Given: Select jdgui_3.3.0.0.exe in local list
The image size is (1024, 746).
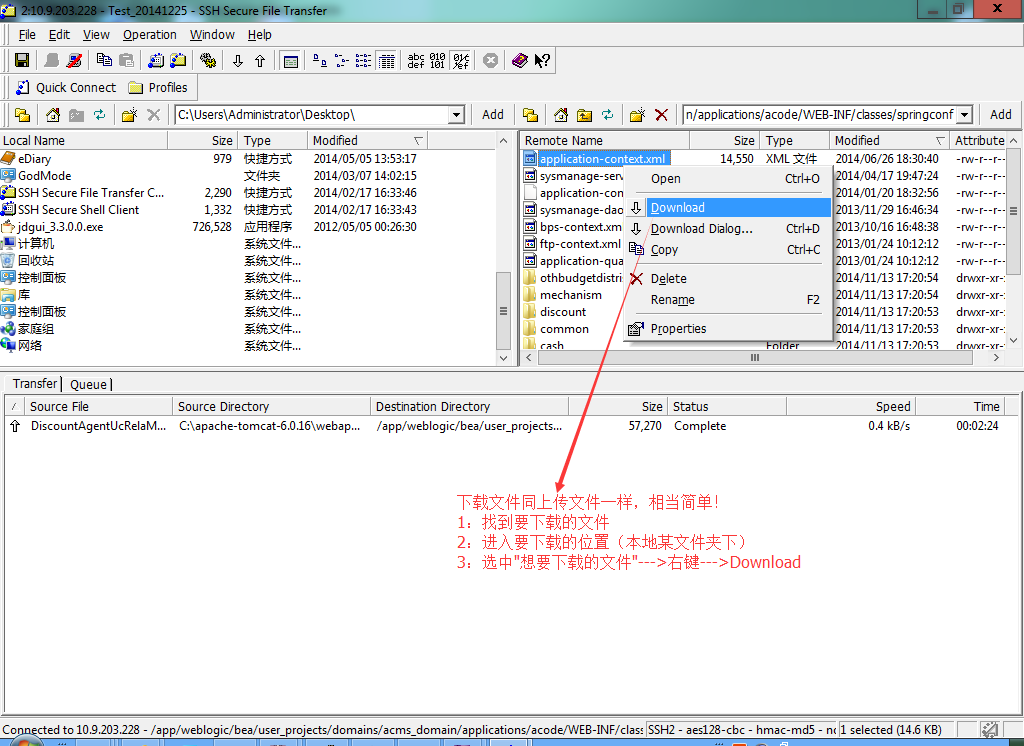Looking at the screenshot, I should [x=60, y=227].
